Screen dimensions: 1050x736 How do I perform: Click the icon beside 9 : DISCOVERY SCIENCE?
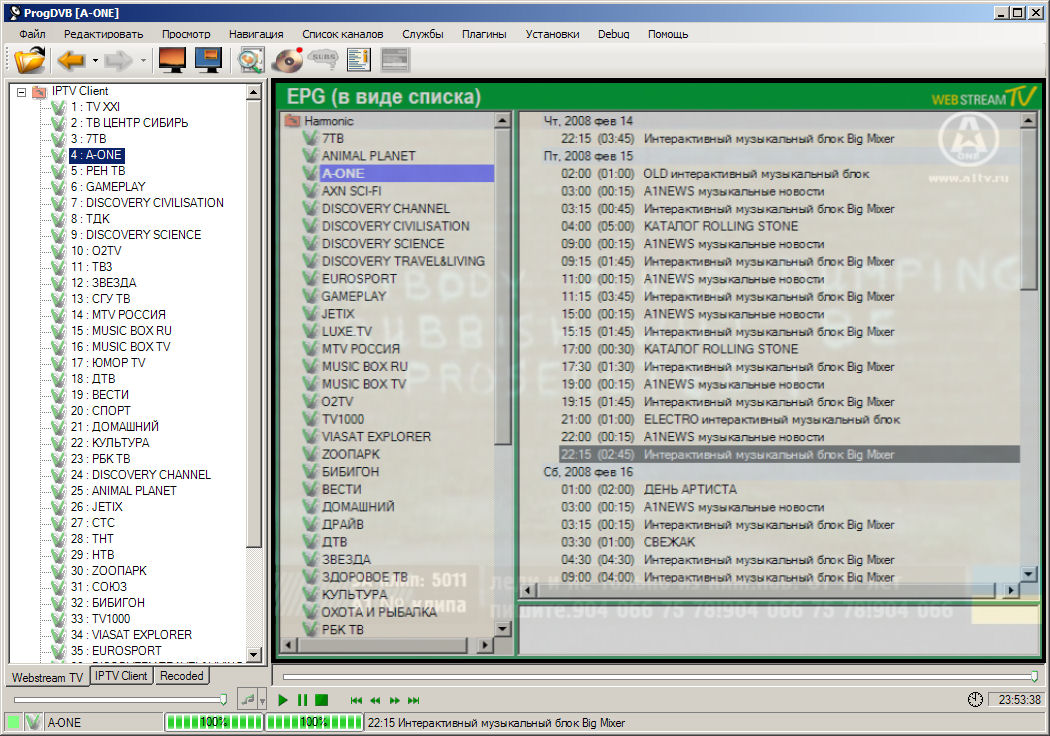(x=59, y=235)
